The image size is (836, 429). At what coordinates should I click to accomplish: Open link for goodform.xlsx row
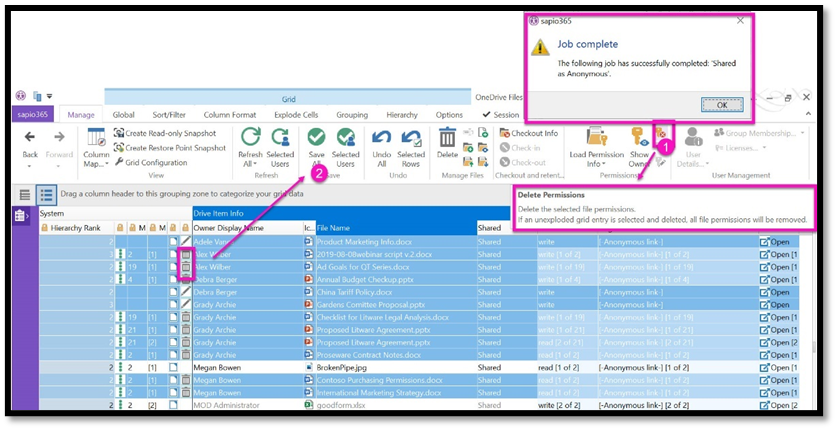[x=778, y=405]
